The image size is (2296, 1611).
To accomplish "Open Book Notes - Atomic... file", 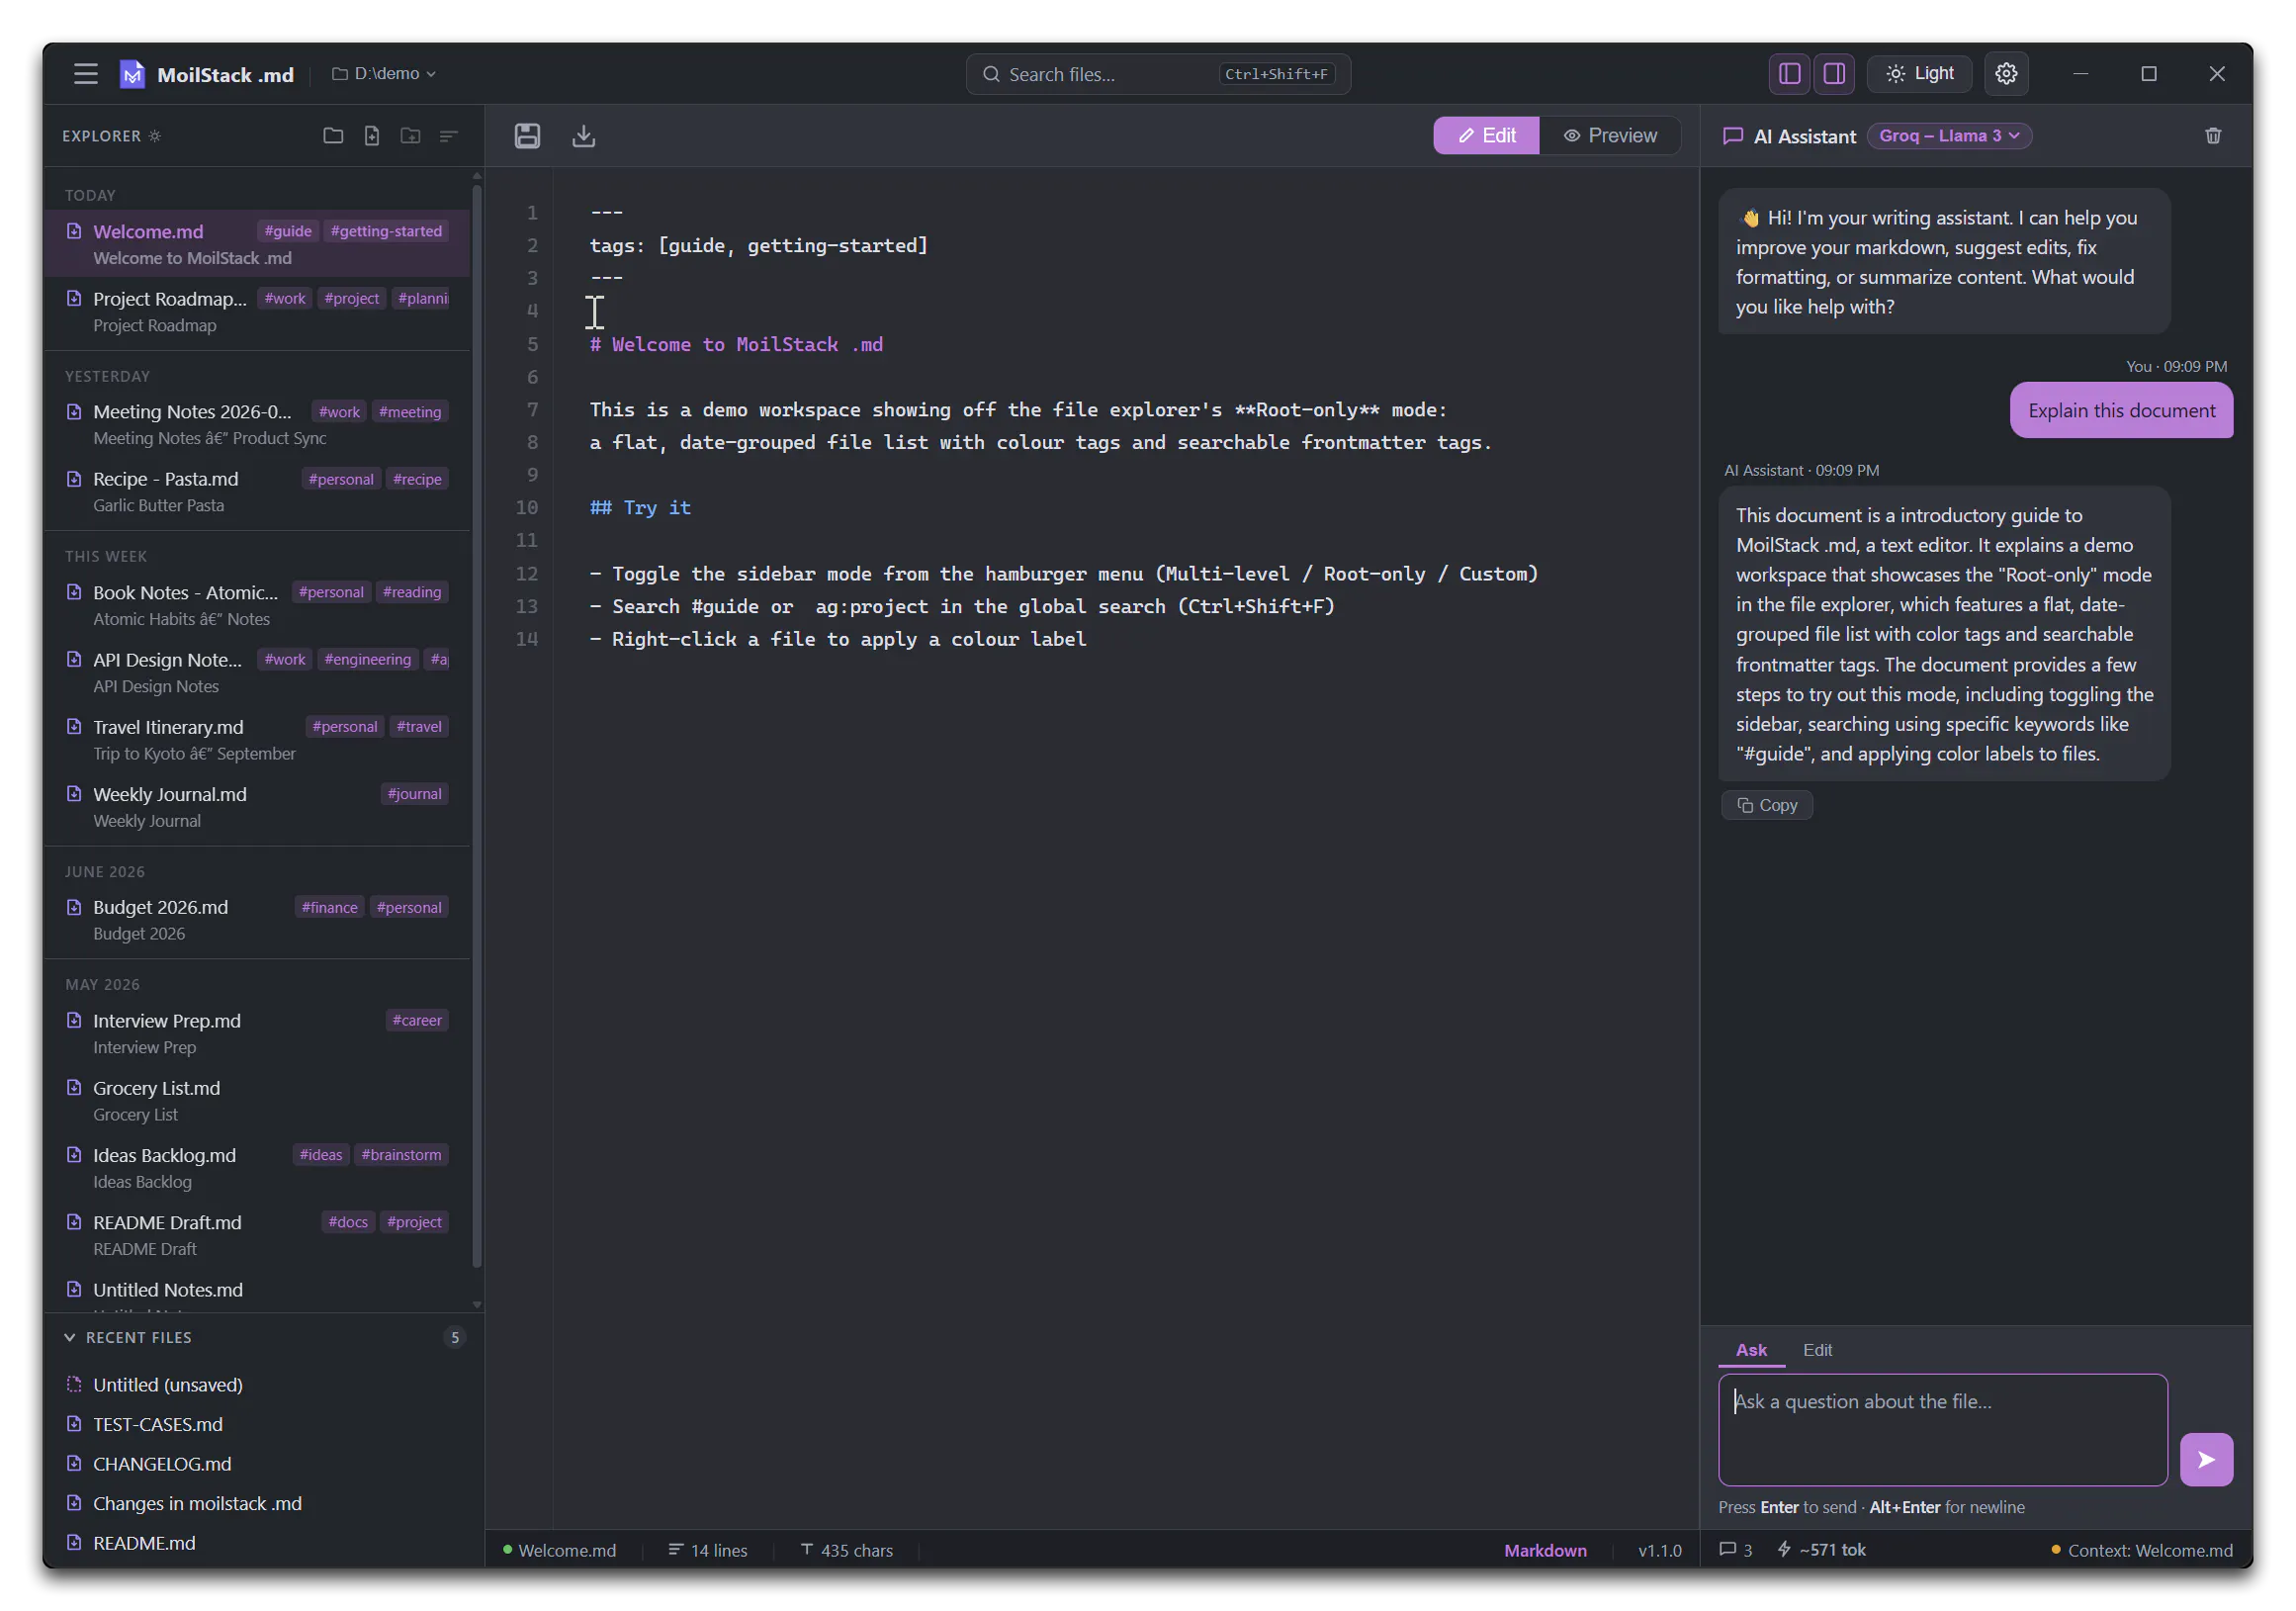I will pyautogui.click(x=257, y=605).
